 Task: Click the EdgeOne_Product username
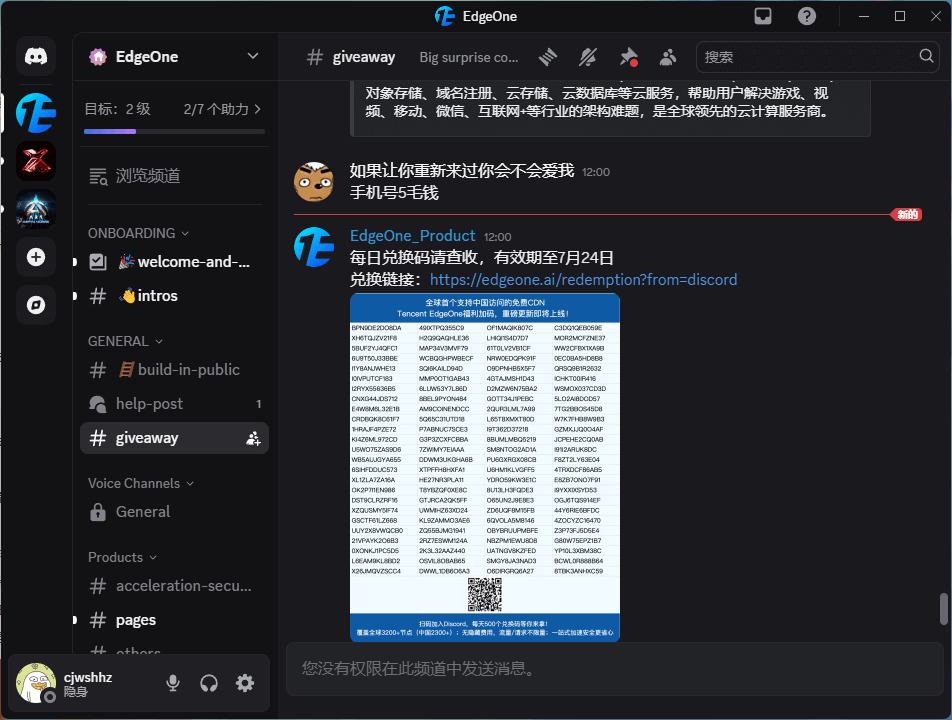412,236
